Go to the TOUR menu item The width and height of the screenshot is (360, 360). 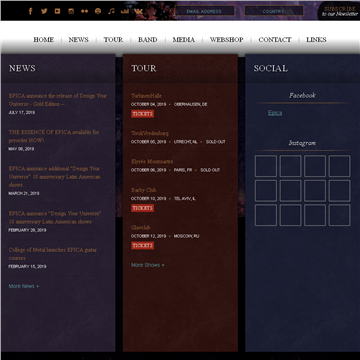[x=113, y=40]
